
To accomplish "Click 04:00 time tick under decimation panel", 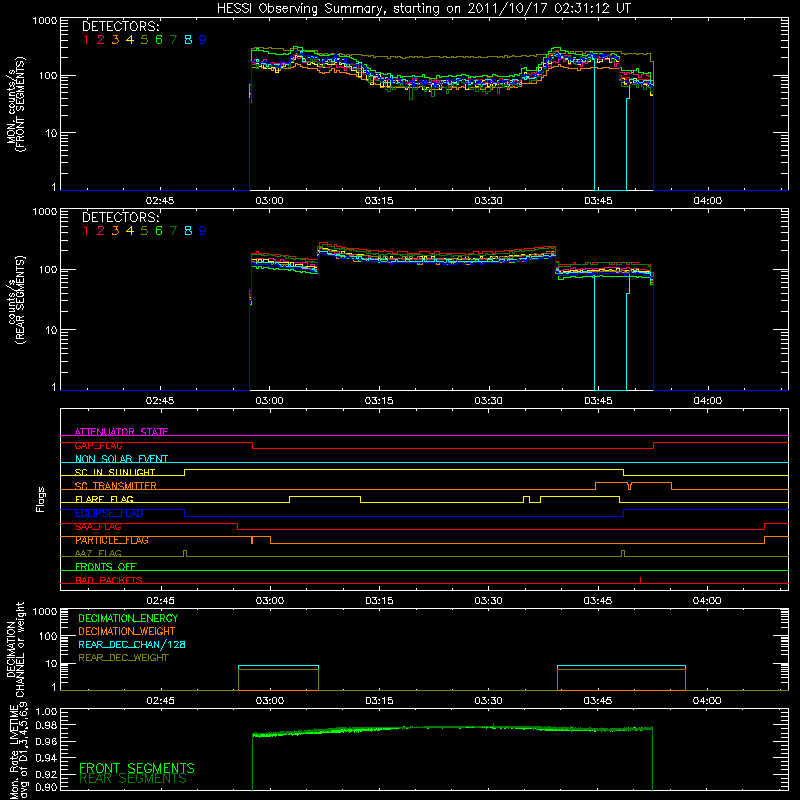I will click(707, 701).
